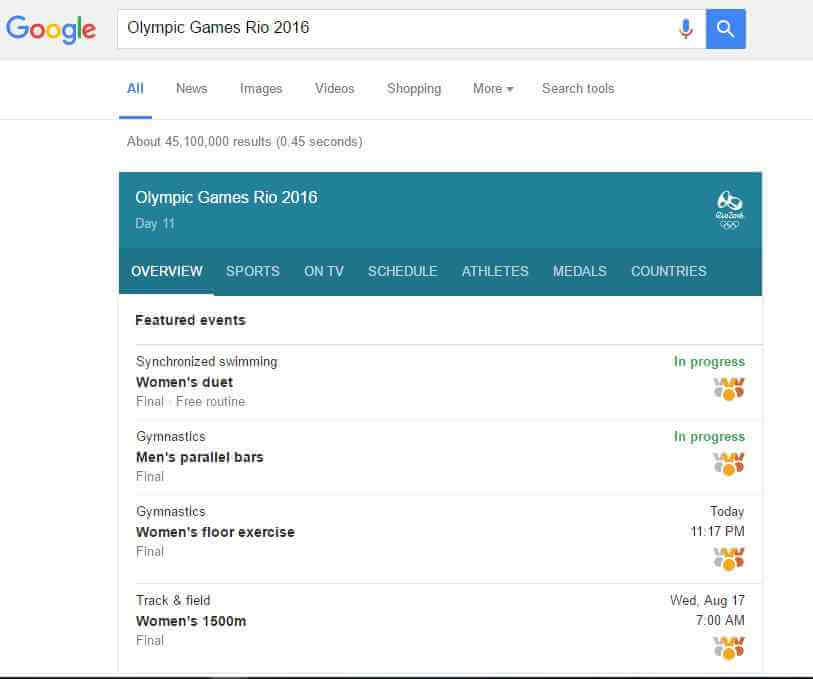Switch to News results
The width and height of the screenshot is (813, 679).
[191, 89]
